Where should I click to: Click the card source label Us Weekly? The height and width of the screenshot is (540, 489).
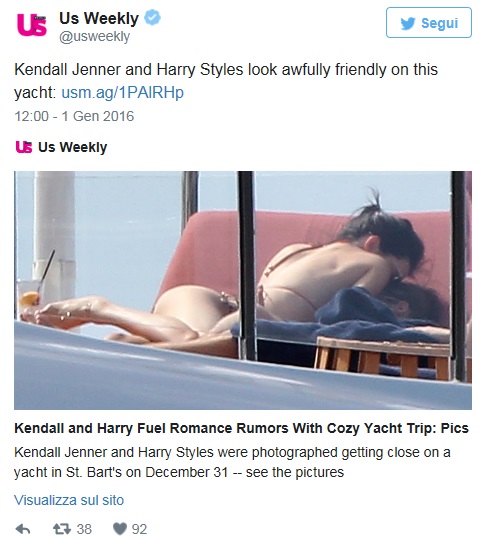[x=73, y=147]
